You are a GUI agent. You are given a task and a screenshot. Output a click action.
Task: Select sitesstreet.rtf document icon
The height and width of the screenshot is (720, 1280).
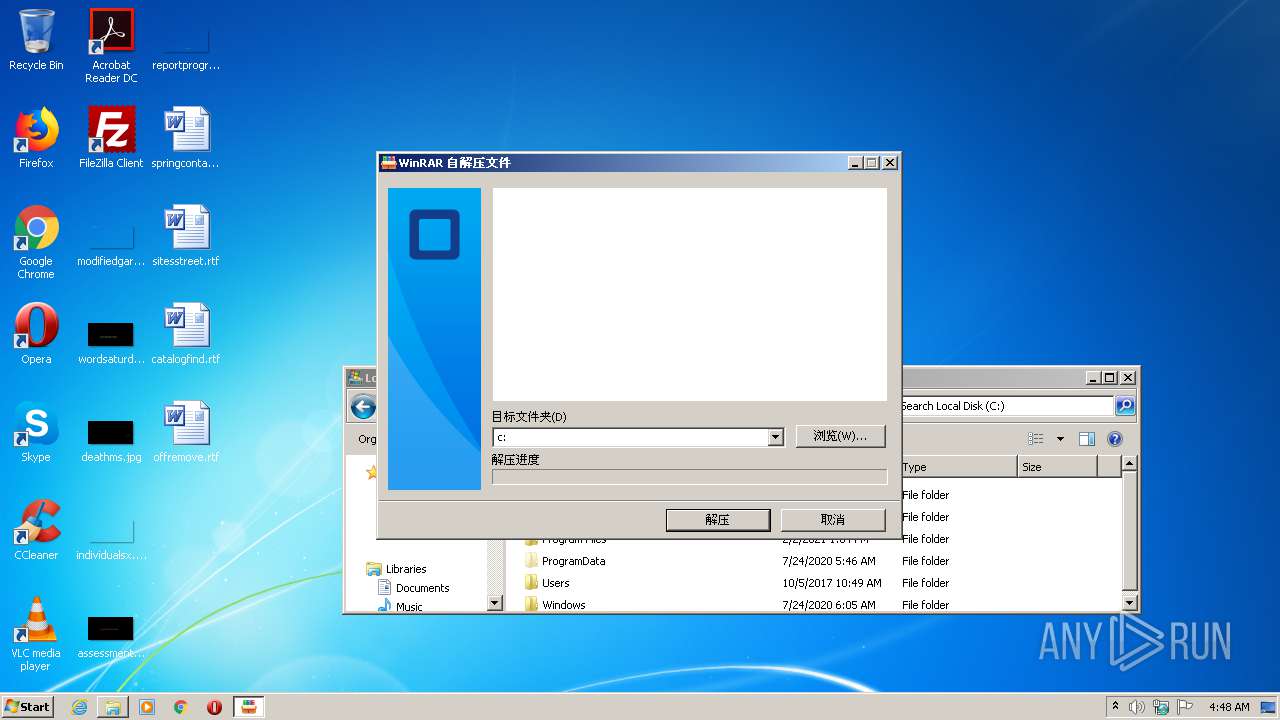[x=186, y=236]
